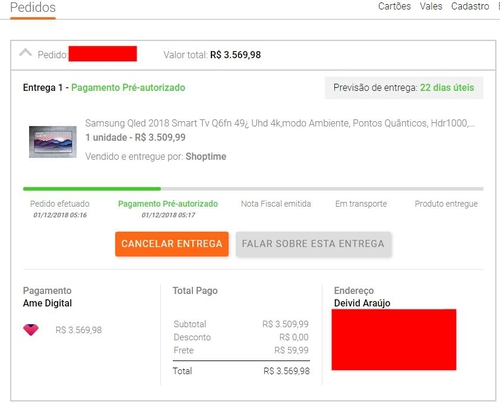Click the Valor total amount in header
The image size is (500, 408).
(x=235, y=55)
